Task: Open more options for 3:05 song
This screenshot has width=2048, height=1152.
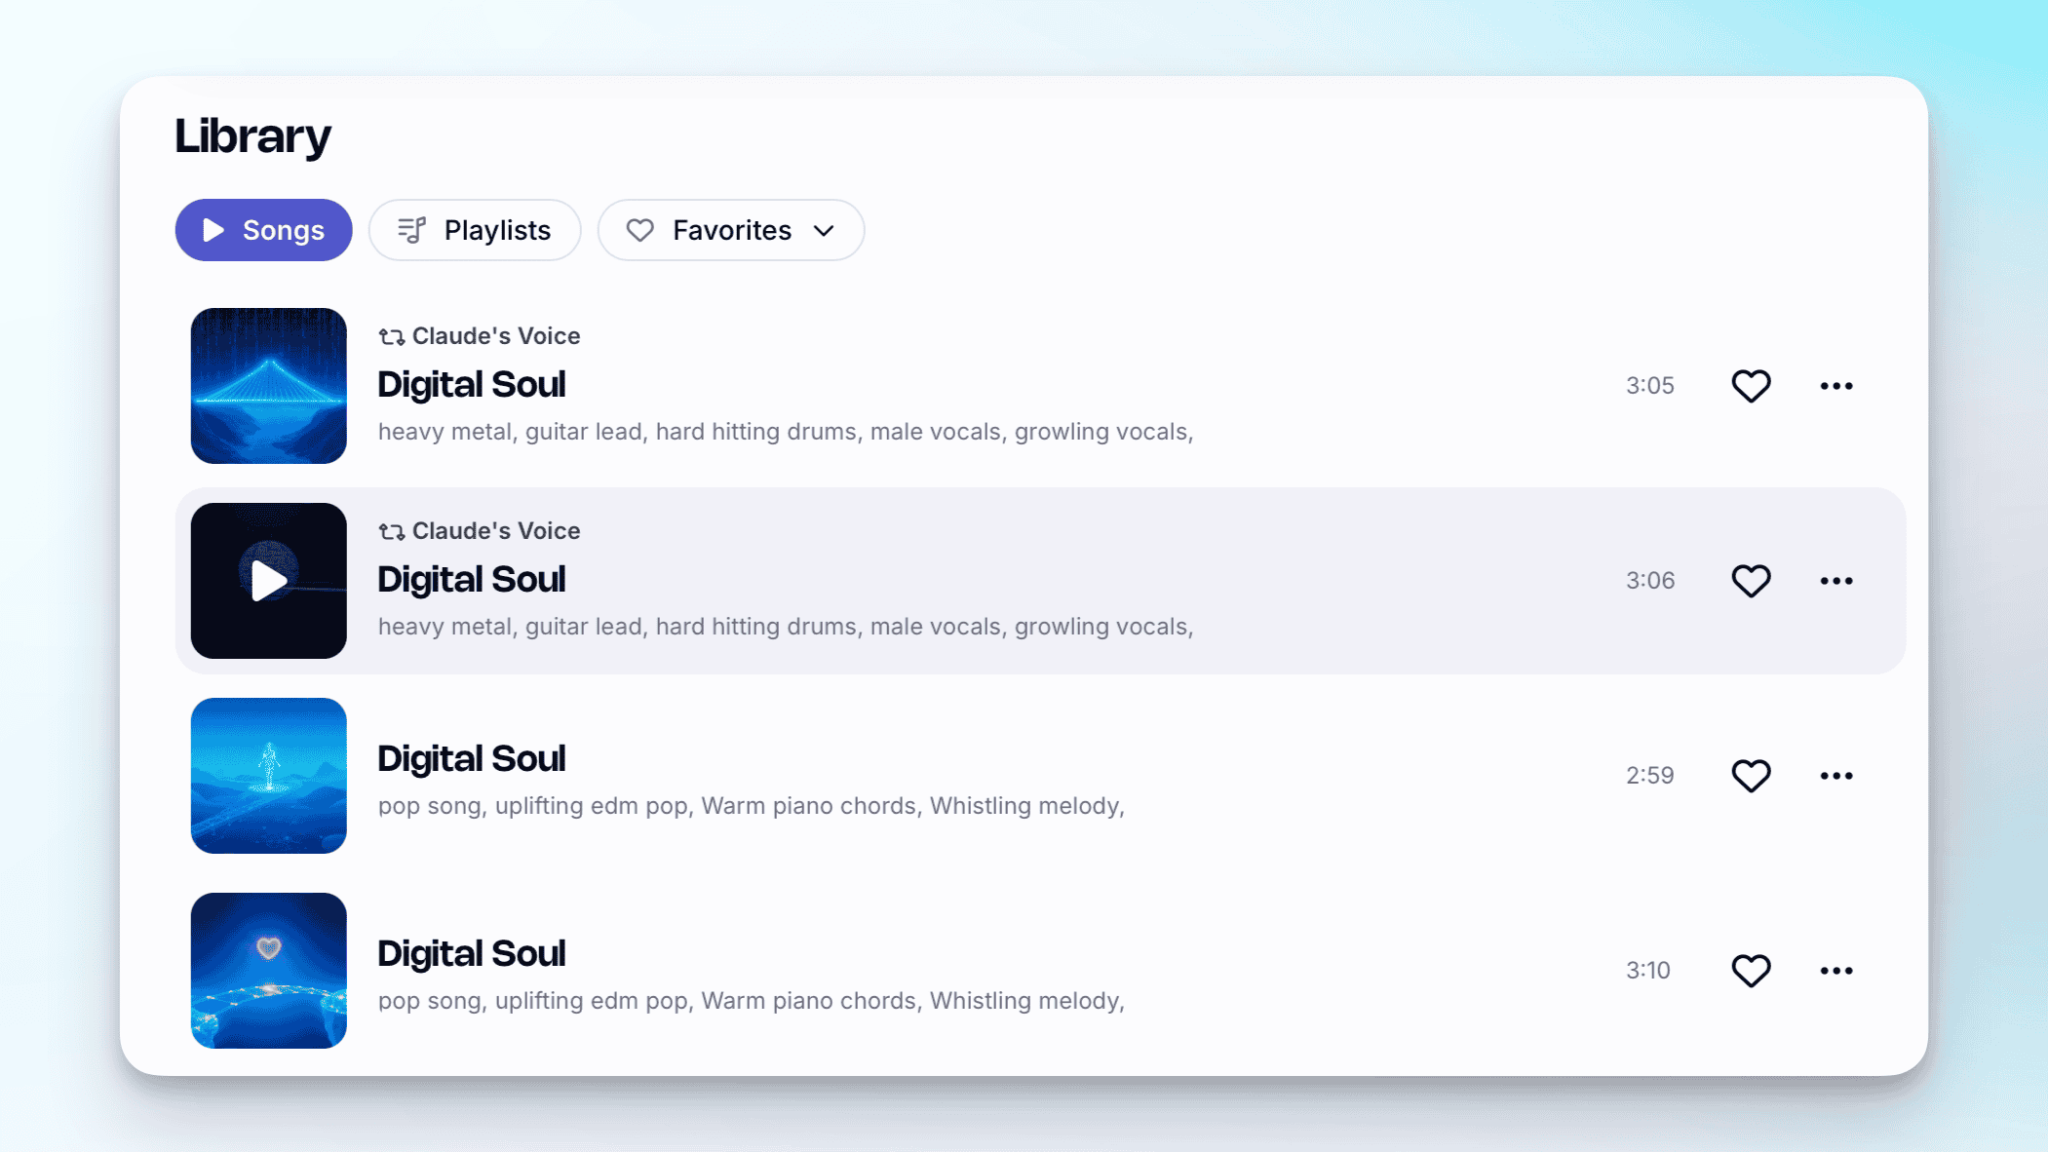Action: tap(1836, 386)
